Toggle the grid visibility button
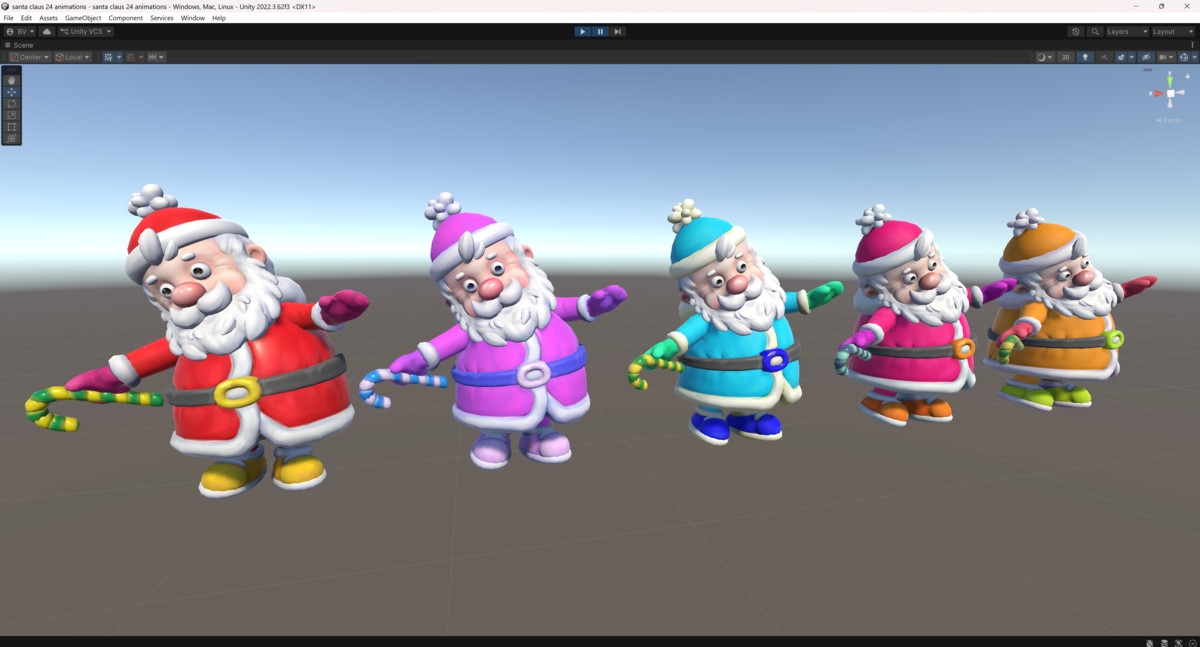Viewport: 1200px width, 647px height. point(108,57)
